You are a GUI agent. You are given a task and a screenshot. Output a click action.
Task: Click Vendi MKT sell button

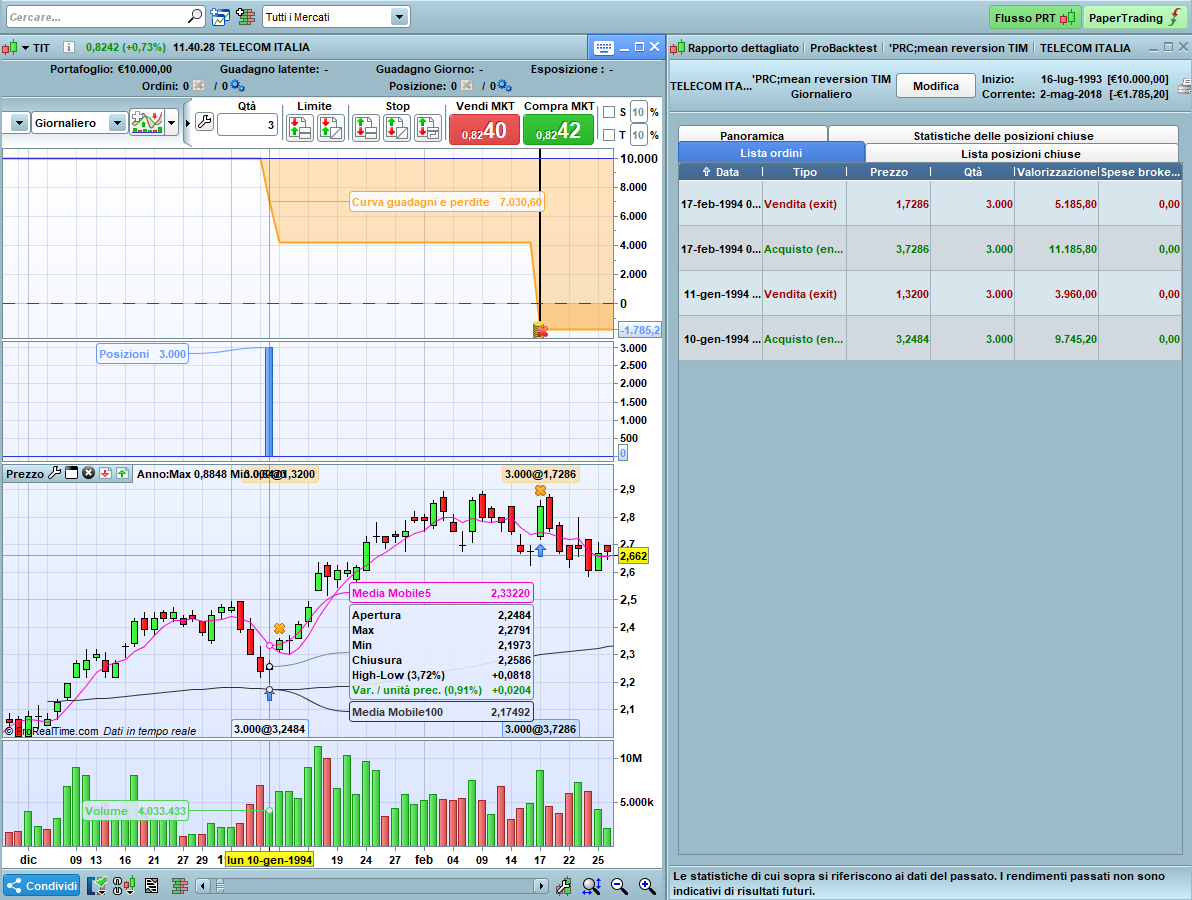point(483,130)
